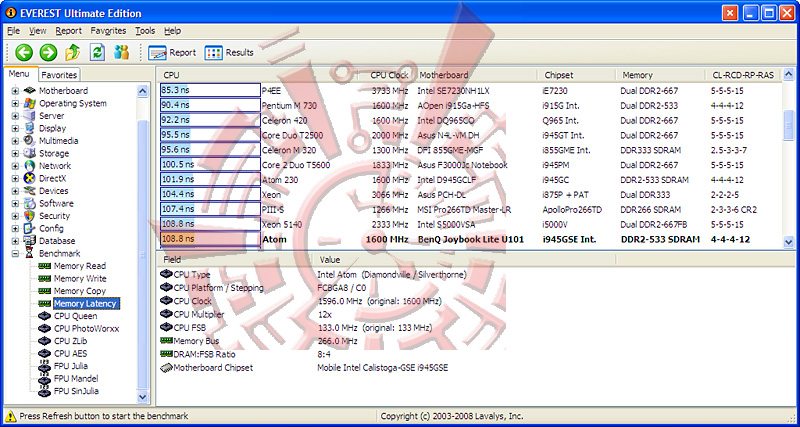Expand the Operating System tree node
This screenshot has width=800, height=427.
pyautogui.click(x=15, y=103)
